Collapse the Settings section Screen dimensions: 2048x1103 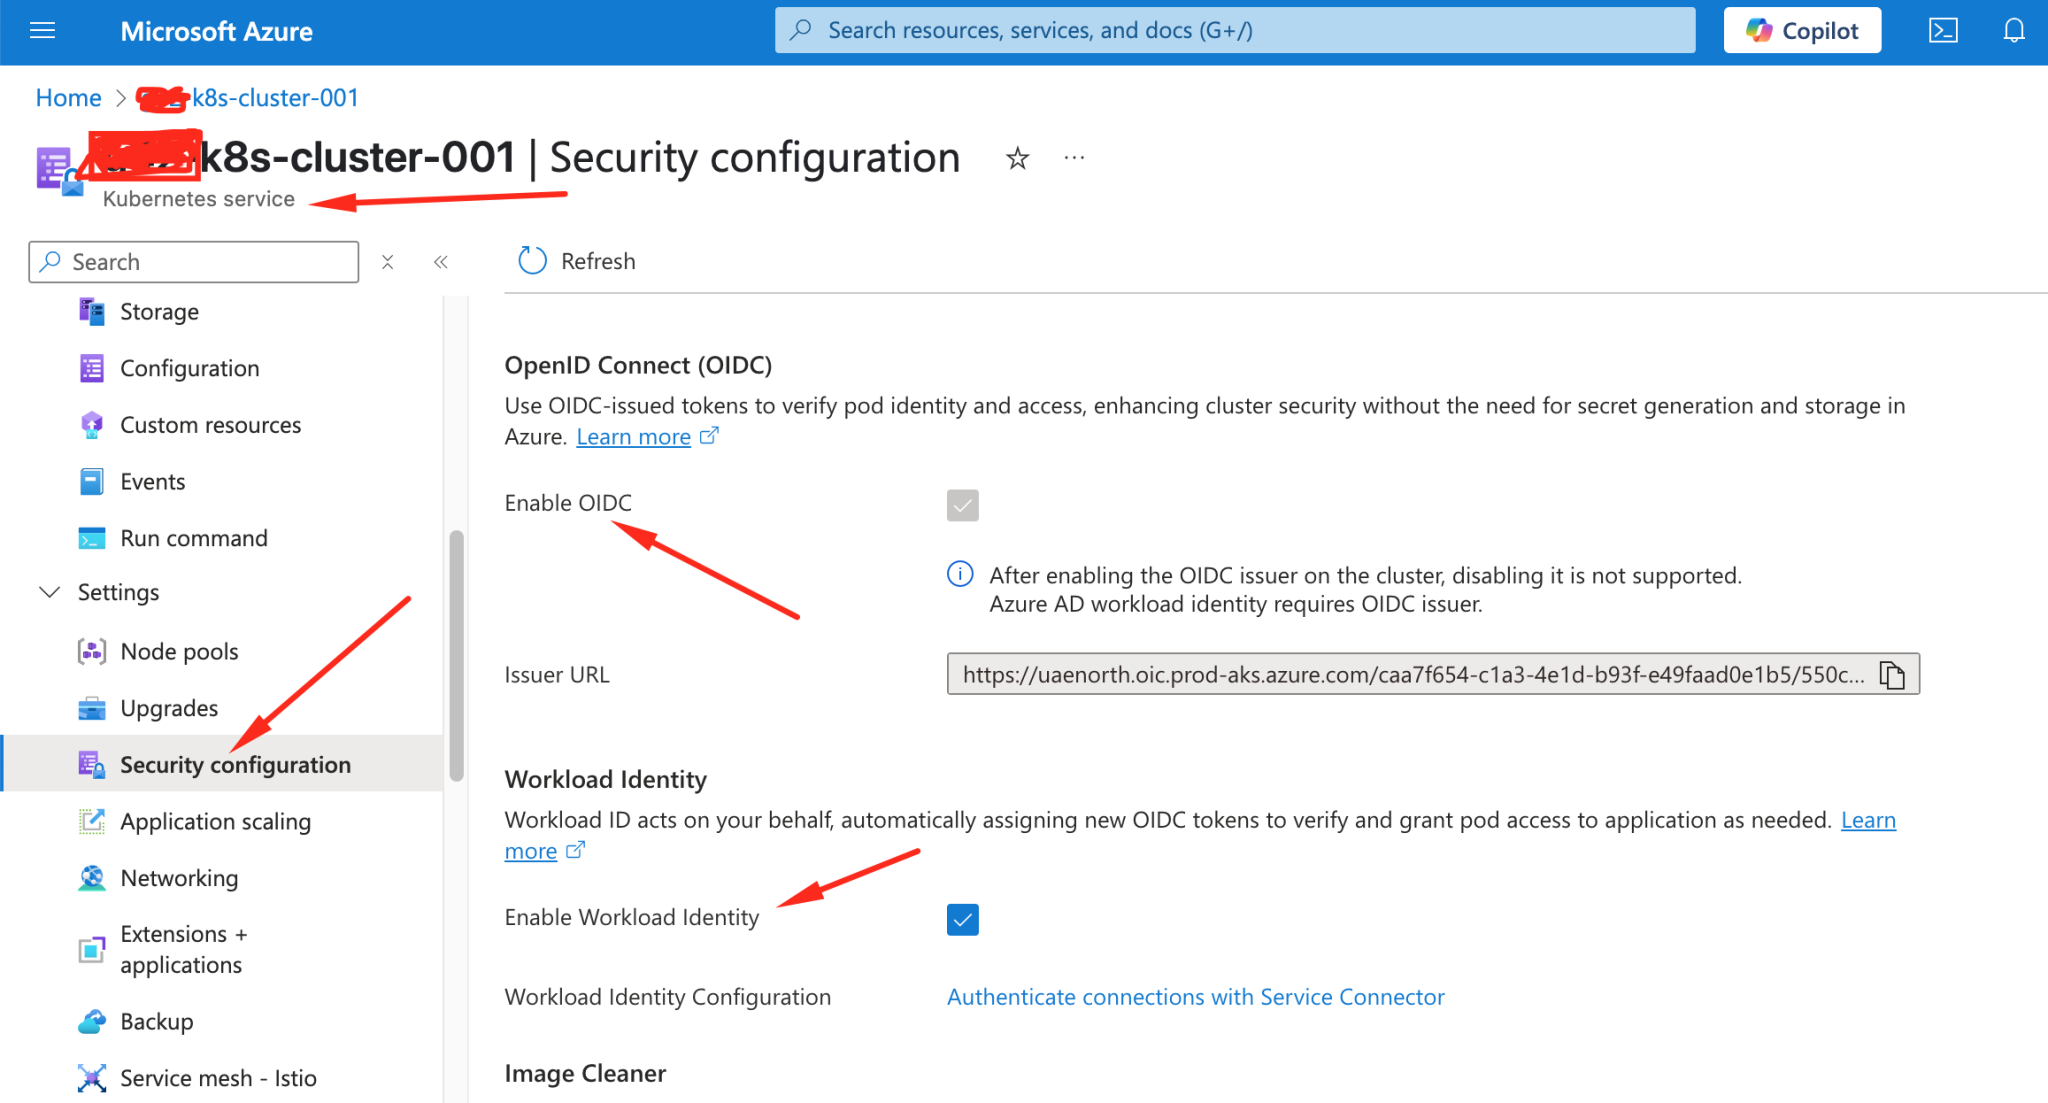coord(49,592)
